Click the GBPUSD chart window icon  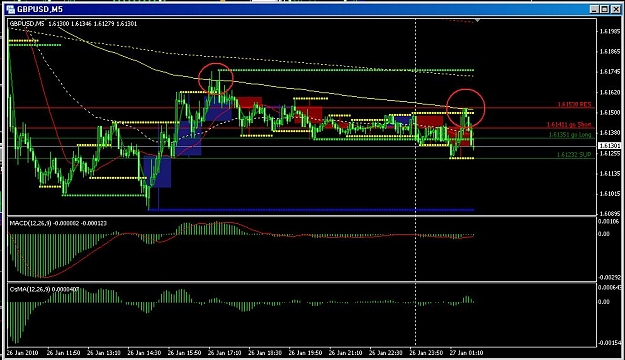click(10, 9)
